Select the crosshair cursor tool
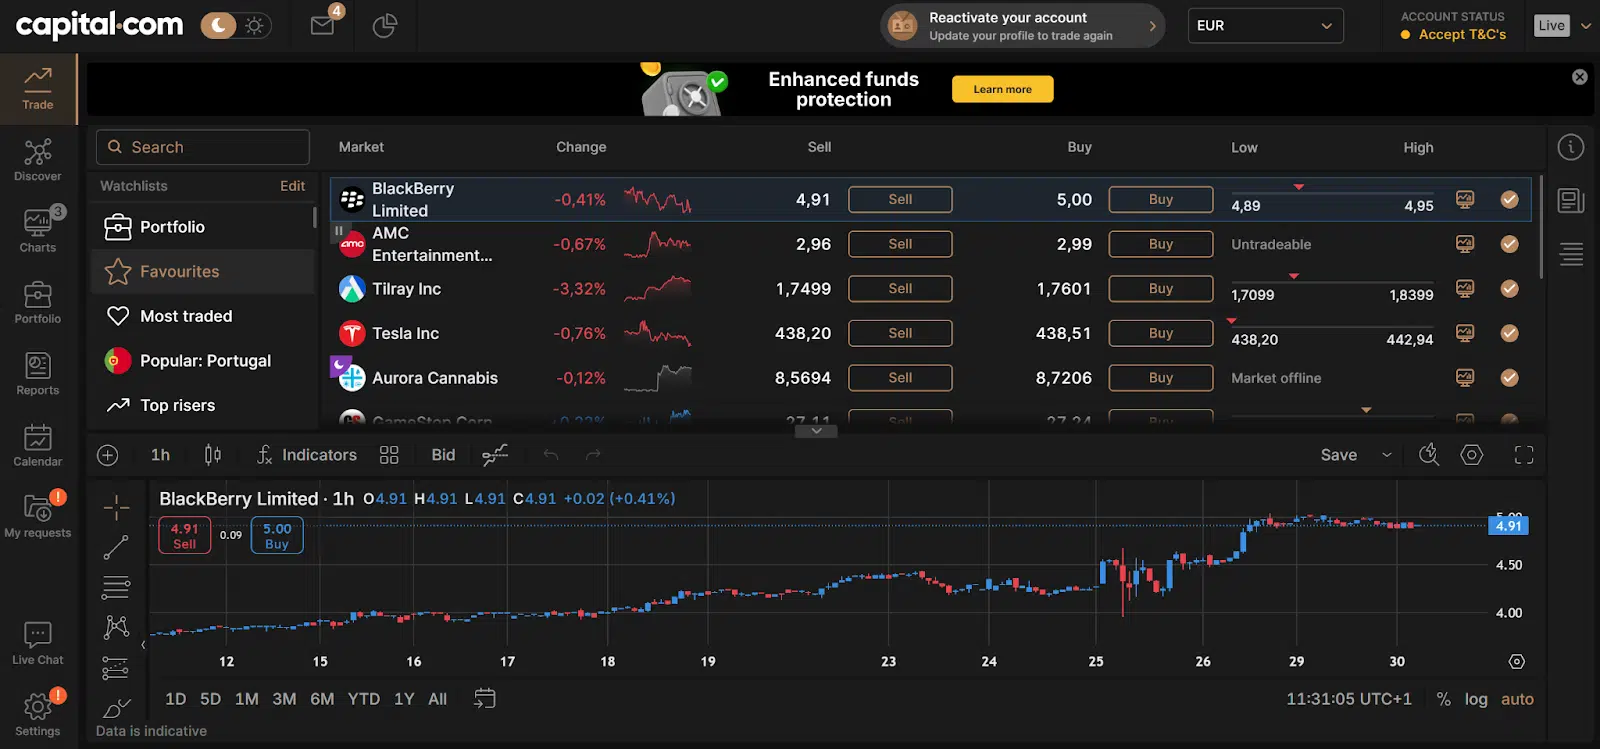The image size is (1600, 749). coord(116,508)
